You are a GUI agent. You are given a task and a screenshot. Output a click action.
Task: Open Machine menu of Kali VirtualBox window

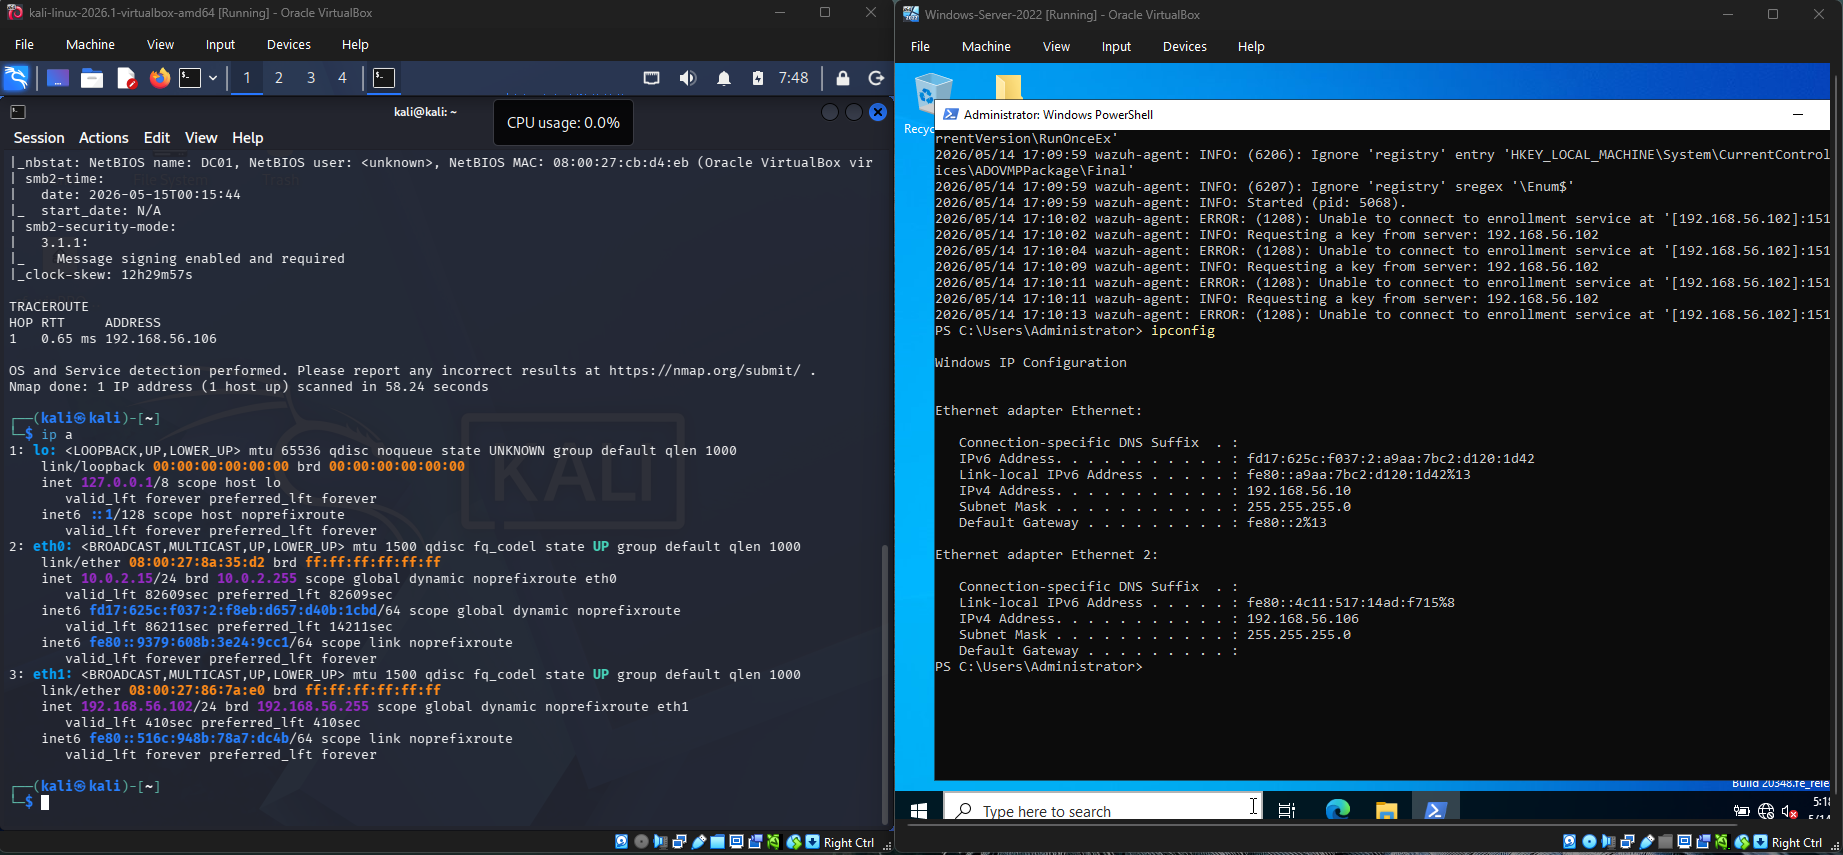point(90,44)
